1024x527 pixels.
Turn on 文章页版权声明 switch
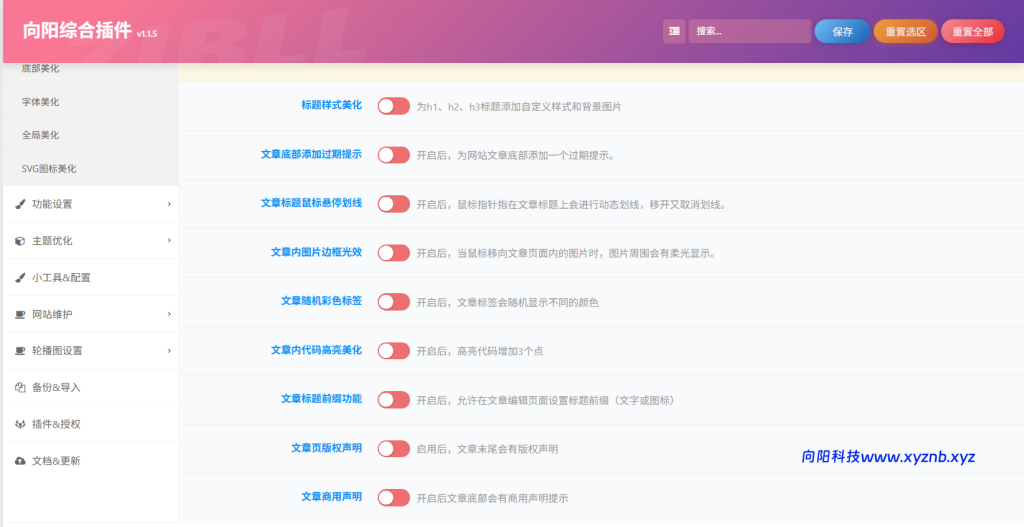tap(394, 449)
